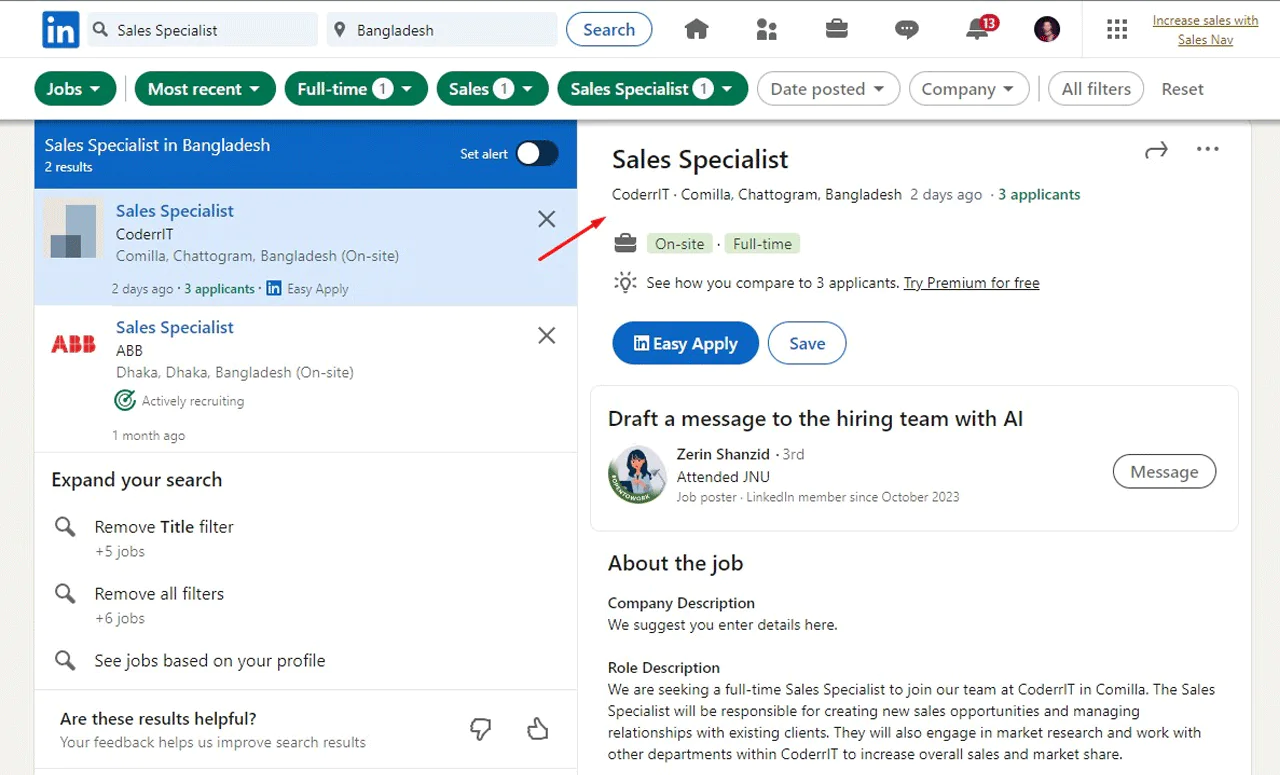The image size is (1280, 775).
Task: Open the three-dot options menu on the job
Action: click(1207, 148)
